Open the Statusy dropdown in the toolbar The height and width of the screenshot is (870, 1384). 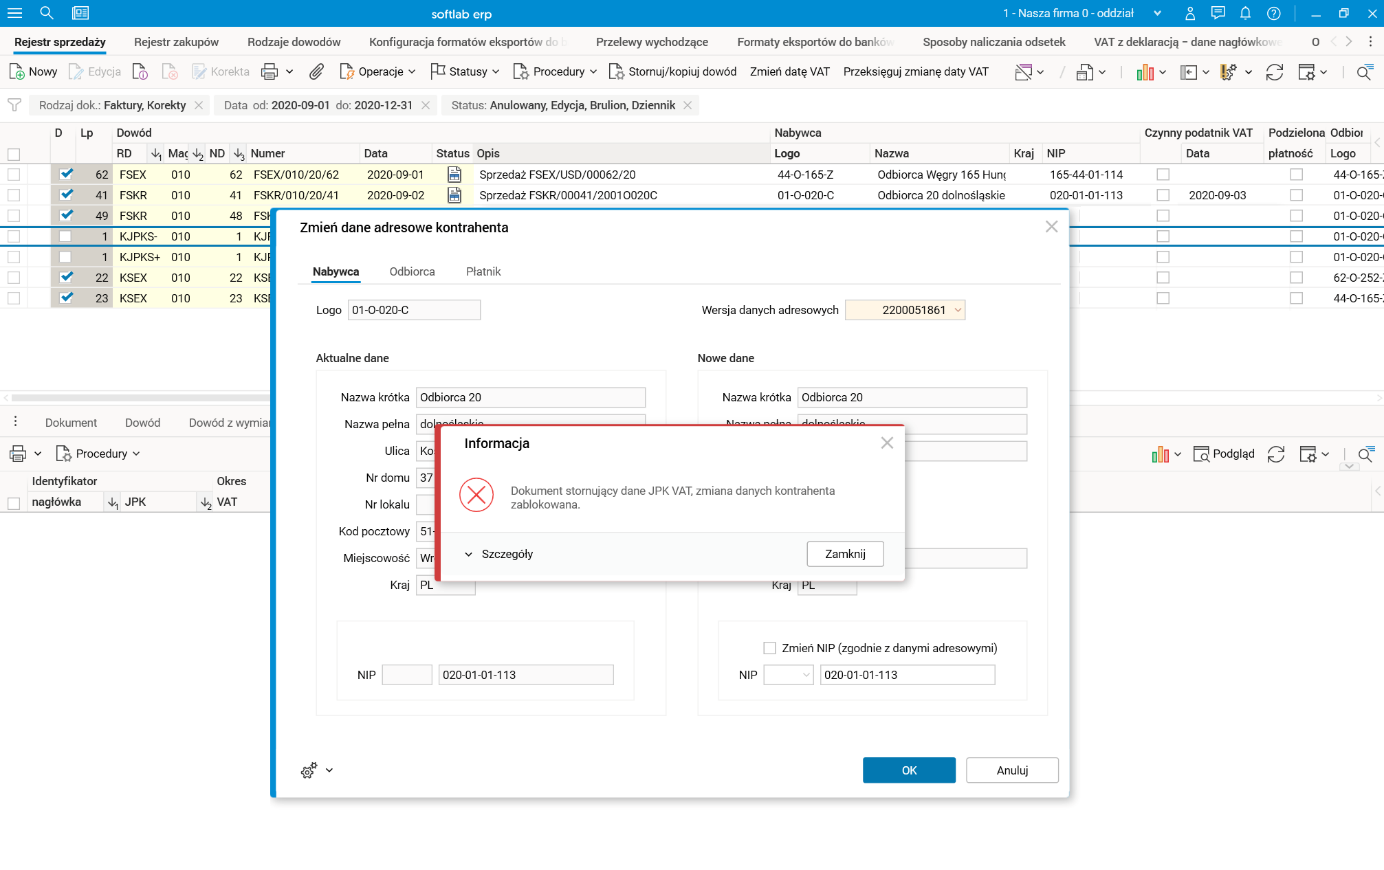(x=465, y=72)
